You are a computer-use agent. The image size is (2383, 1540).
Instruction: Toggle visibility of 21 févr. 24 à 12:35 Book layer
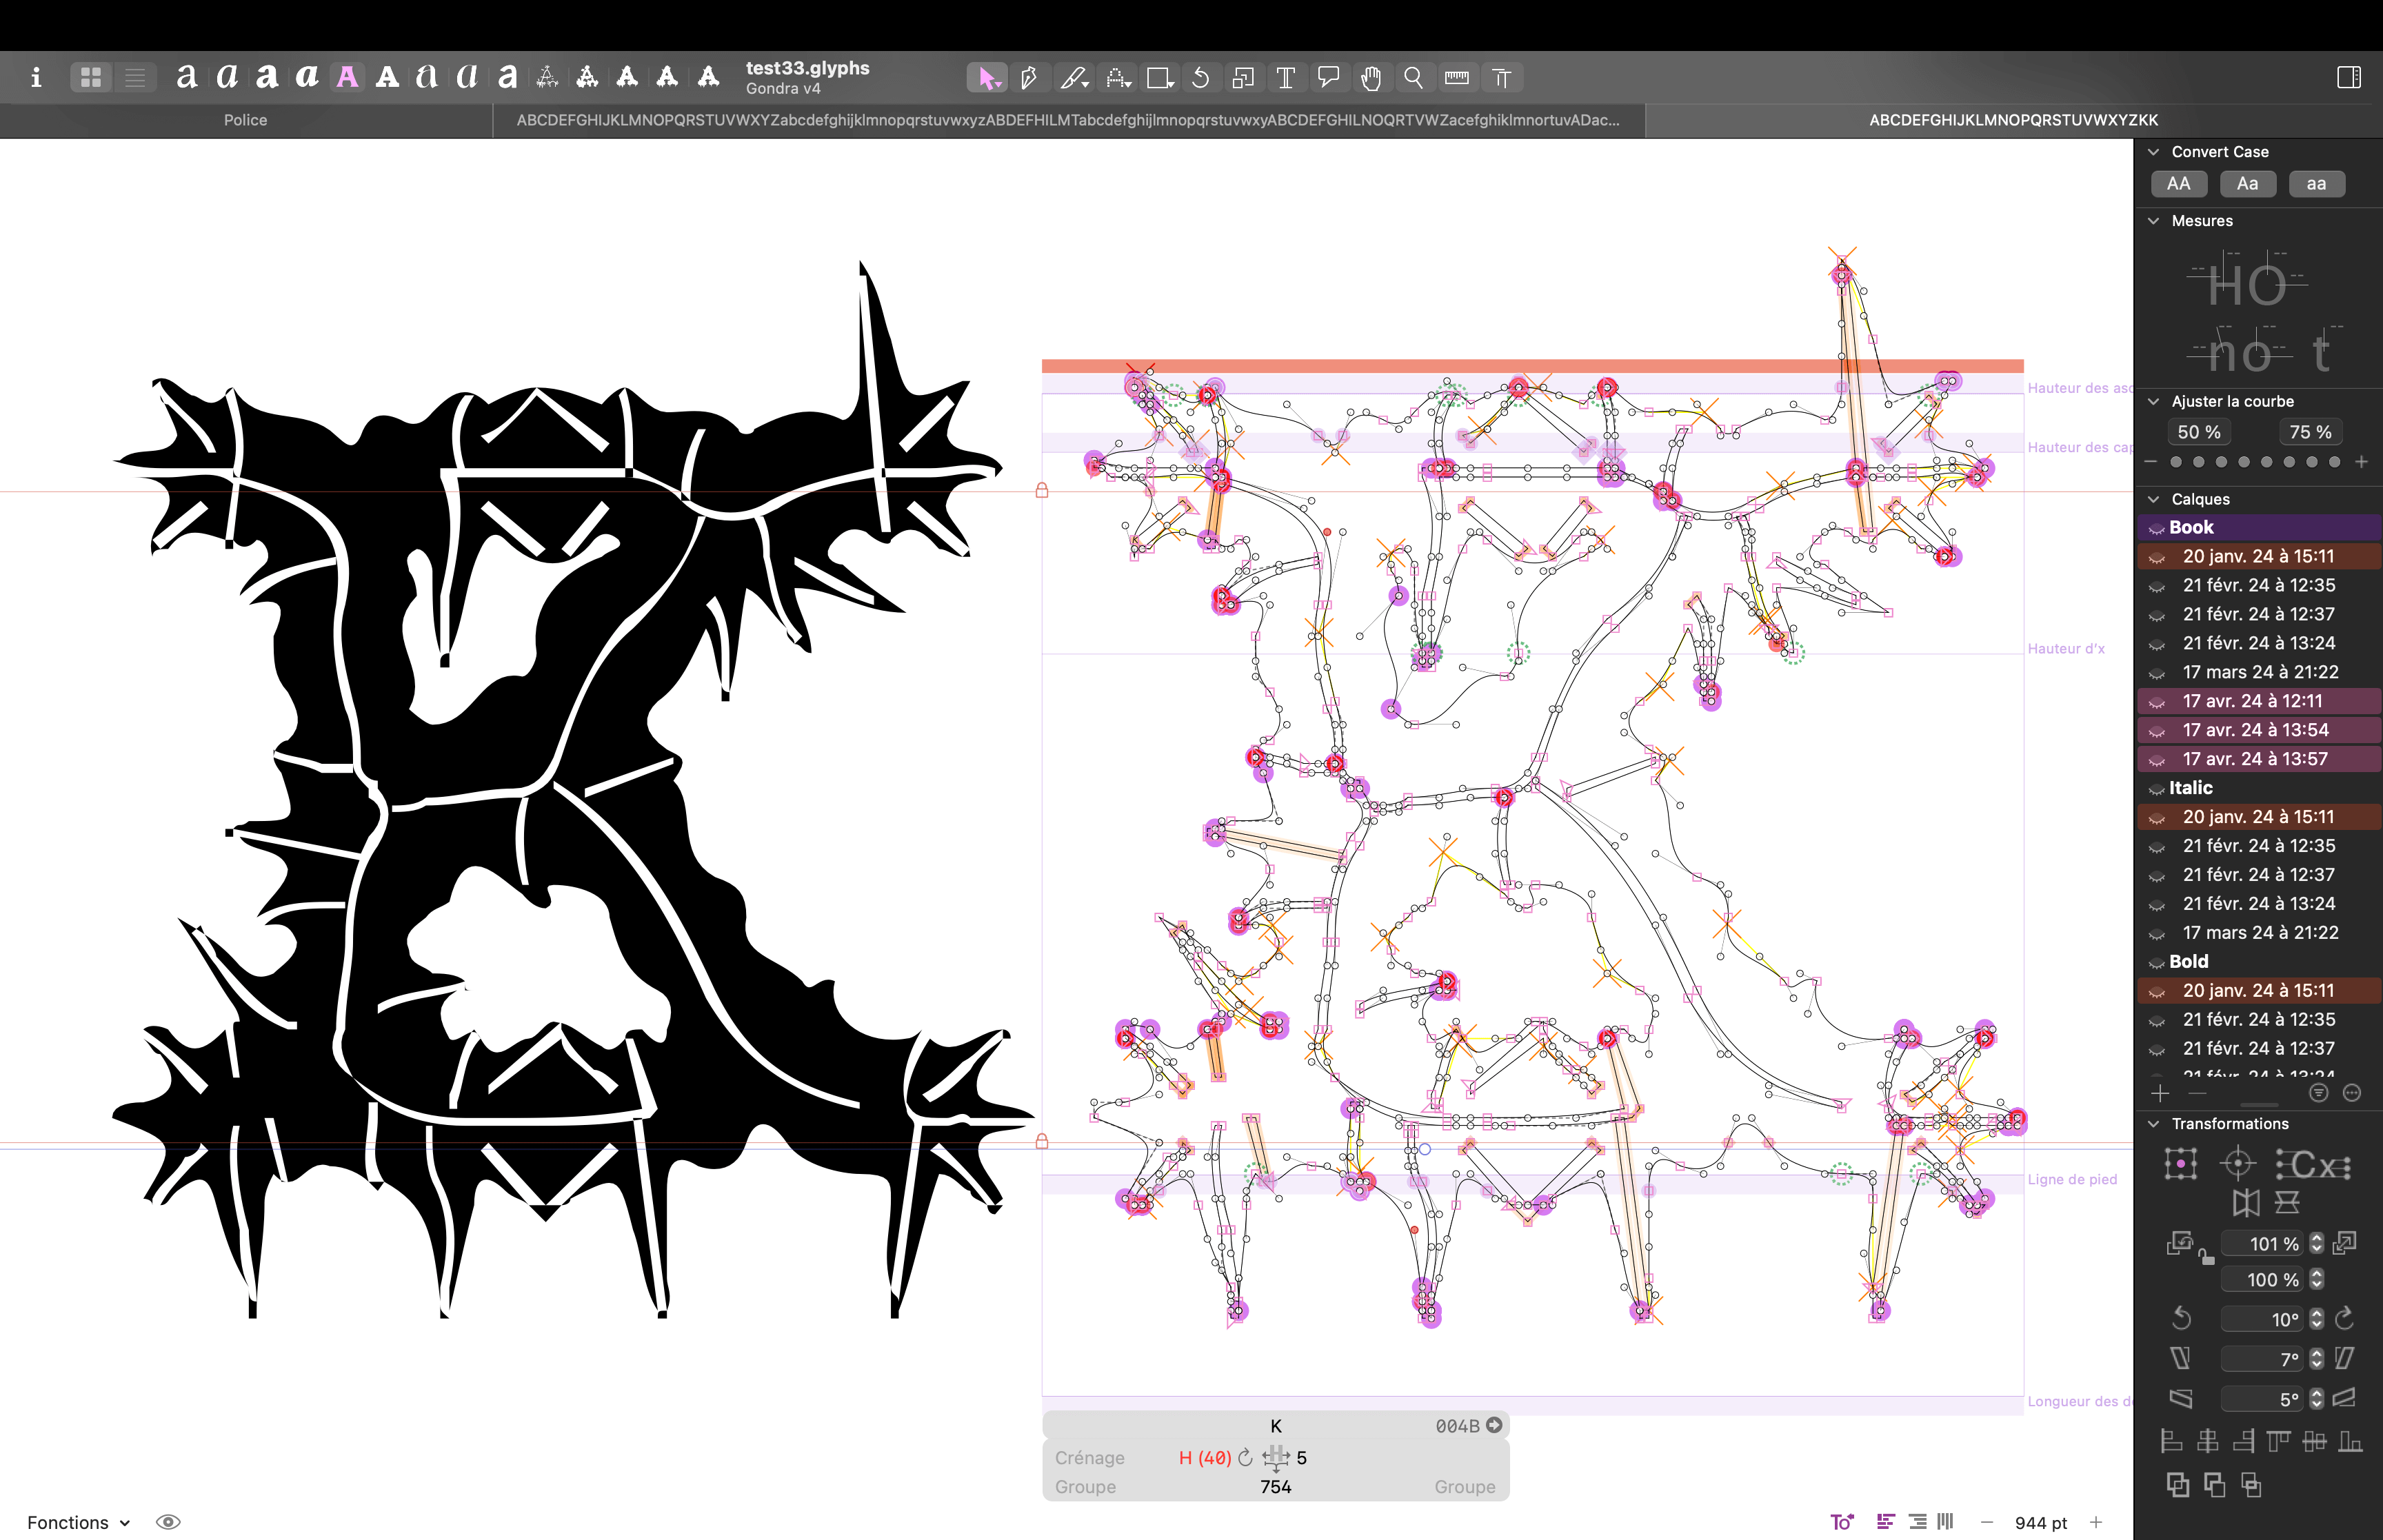(x=2157, y=586)
